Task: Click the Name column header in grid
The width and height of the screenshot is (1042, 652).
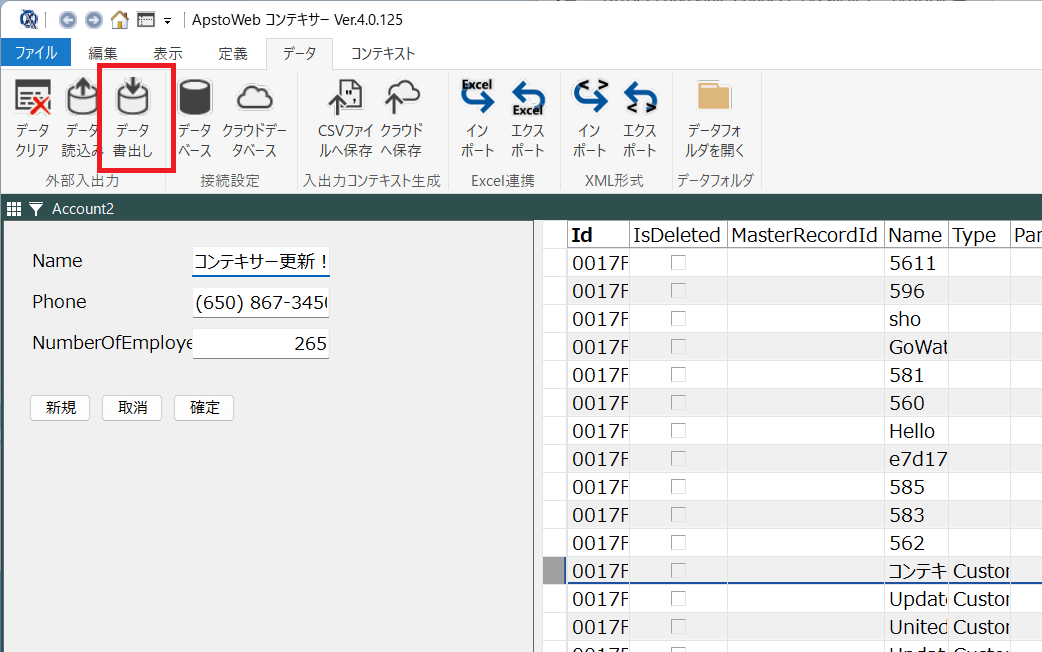Action: [x=916, y=235]
